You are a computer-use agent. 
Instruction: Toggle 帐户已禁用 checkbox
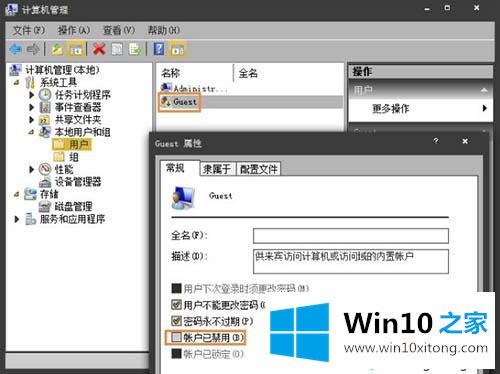point(176,337)
